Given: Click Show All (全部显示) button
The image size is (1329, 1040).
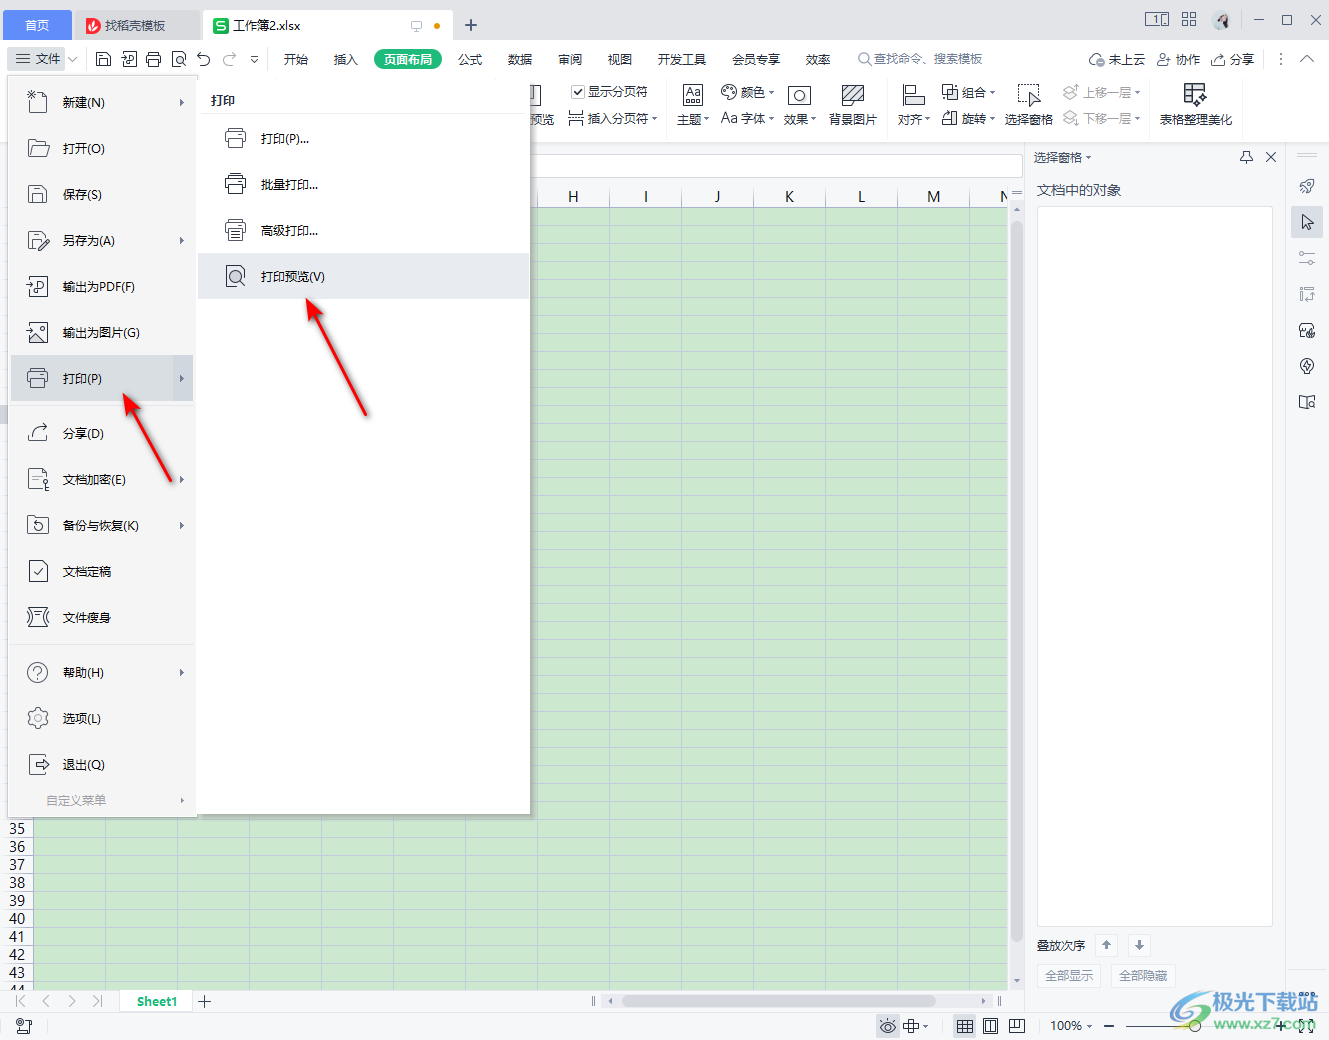Looking at the screenshot, I should pos(1069,975).
